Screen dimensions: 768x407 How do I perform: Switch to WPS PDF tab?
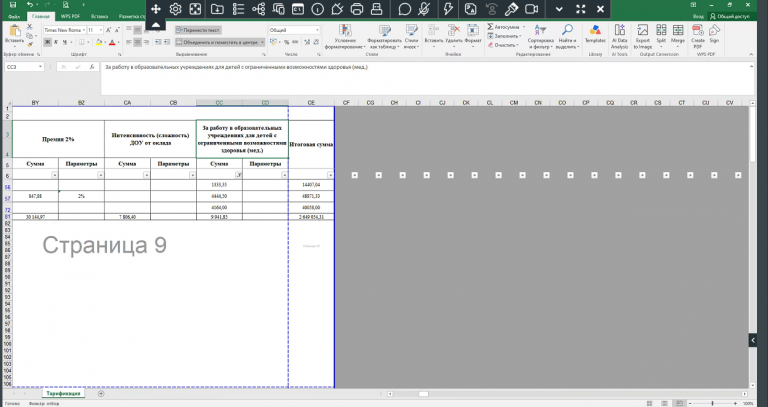pos(71,17)
